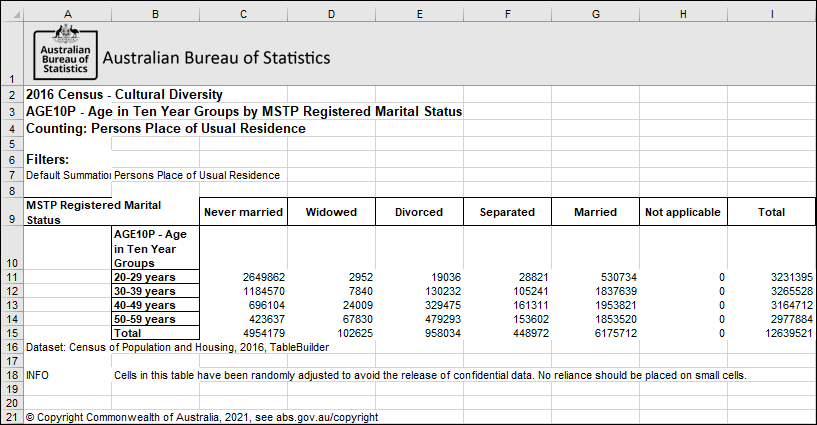Click the 'Dataset: Census of Population and Housing' cell
Screen dimensions: 817x425
click(x=177, y=347)
